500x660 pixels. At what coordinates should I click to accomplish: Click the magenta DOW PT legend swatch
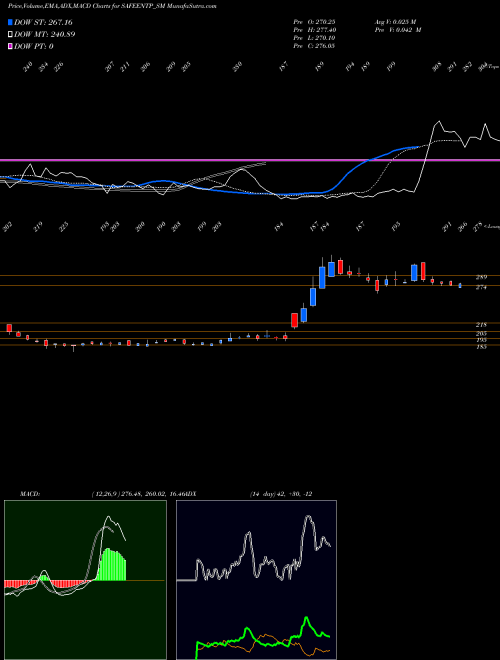tap(11, 46)
